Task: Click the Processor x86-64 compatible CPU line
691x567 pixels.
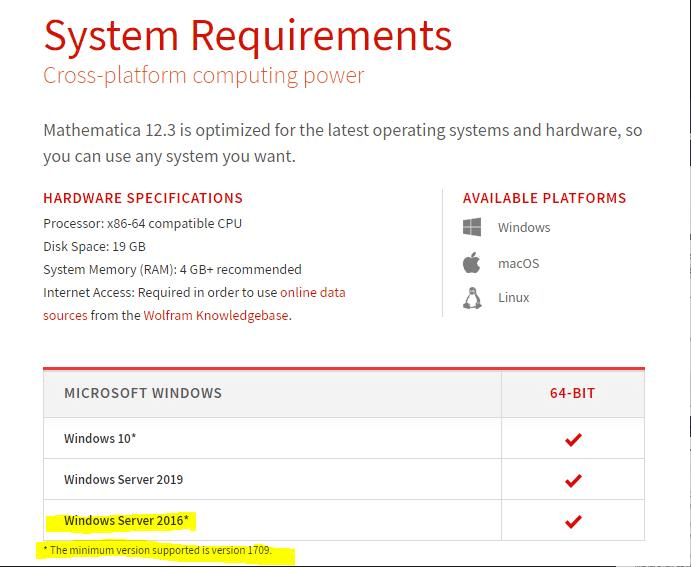Action: [x=142, y=224]
